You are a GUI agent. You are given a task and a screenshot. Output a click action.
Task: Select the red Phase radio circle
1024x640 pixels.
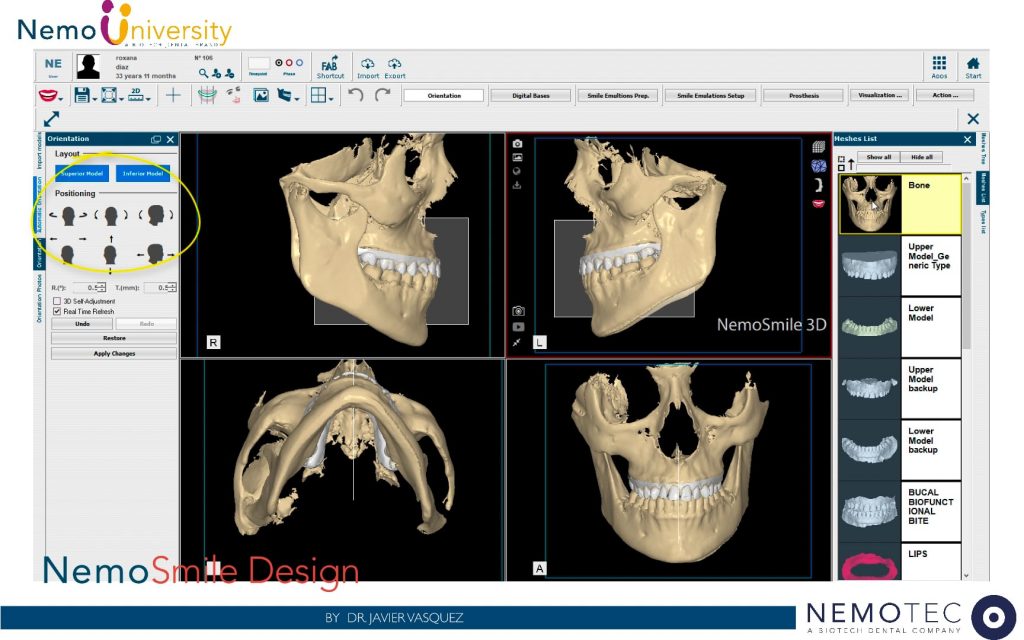pos(289,63)
